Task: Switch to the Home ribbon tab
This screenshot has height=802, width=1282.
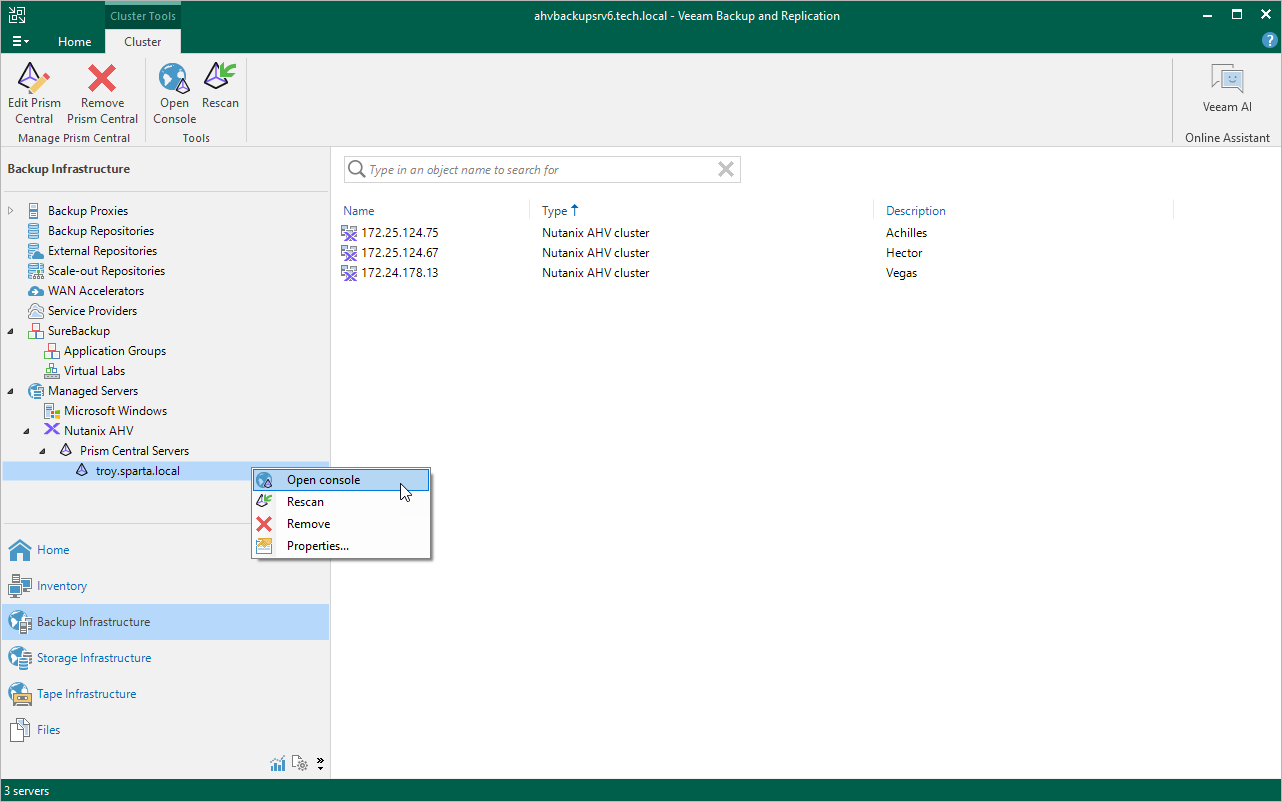Action: click(x=75, y=42)
